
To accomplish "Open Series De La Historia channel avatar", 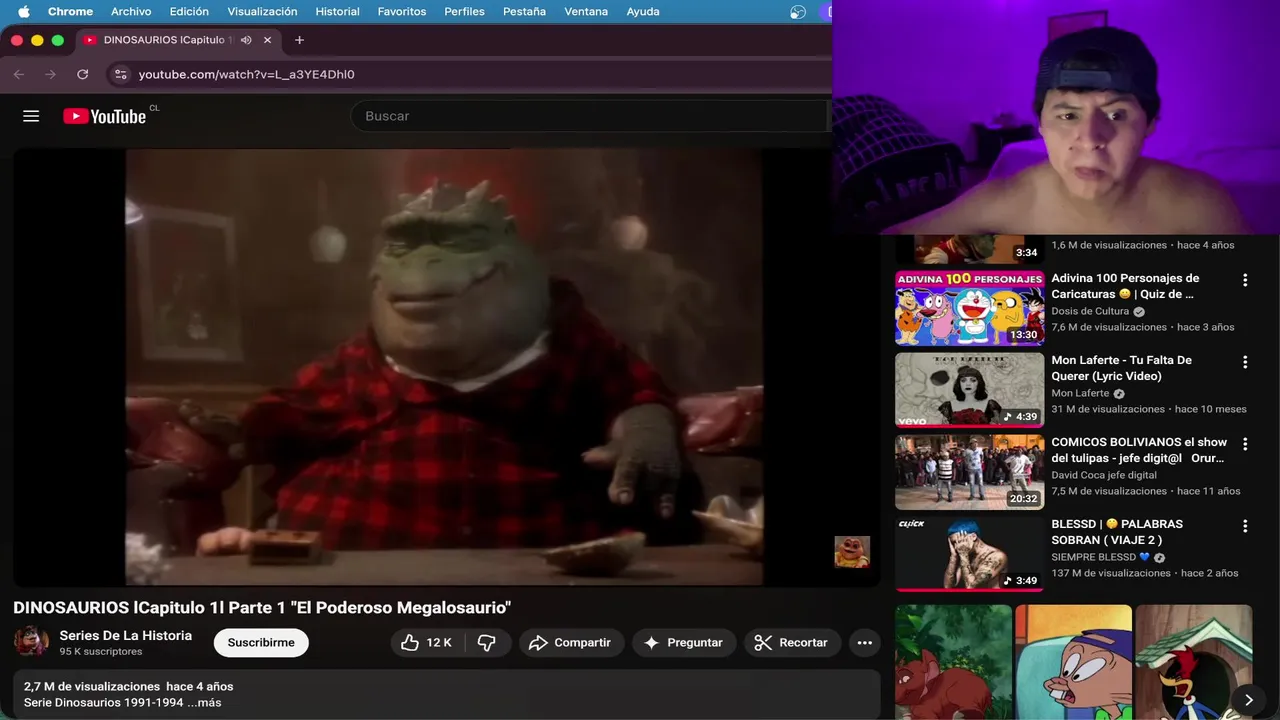I will point(31,642).
